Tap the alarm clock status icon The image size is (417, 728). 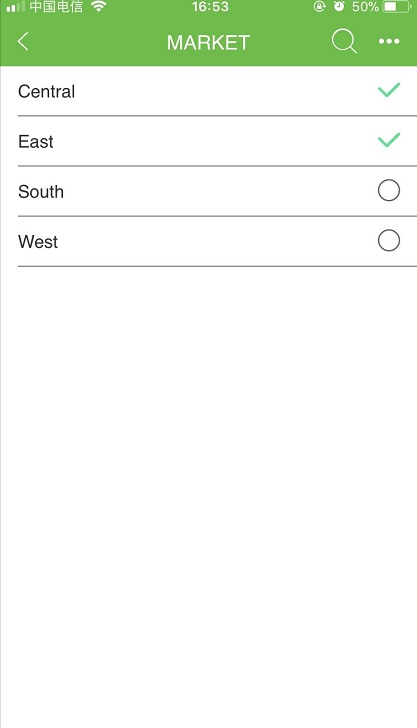click(339, 6)
